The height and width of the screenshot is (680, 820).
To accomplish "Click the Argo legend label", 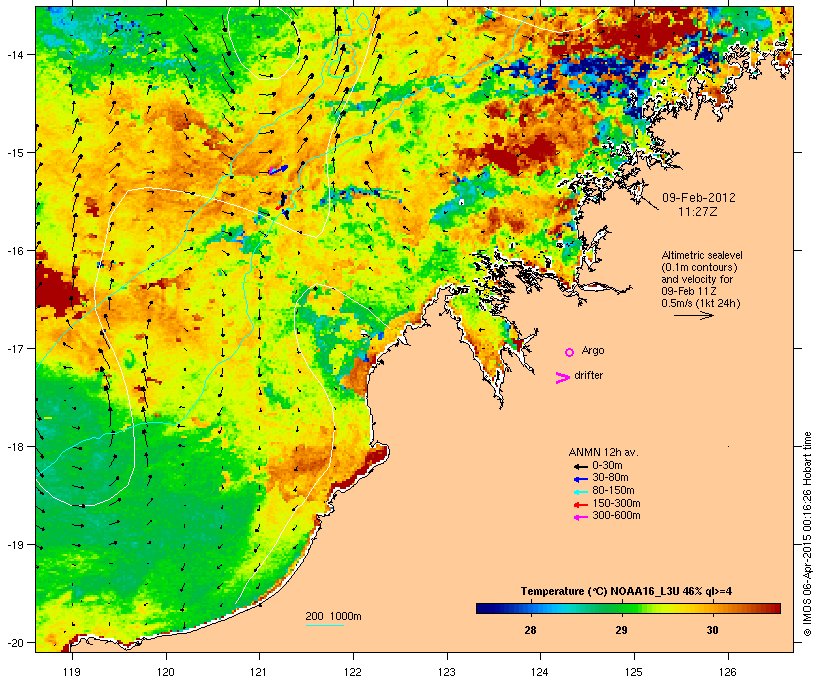I will tap(593, 350).
